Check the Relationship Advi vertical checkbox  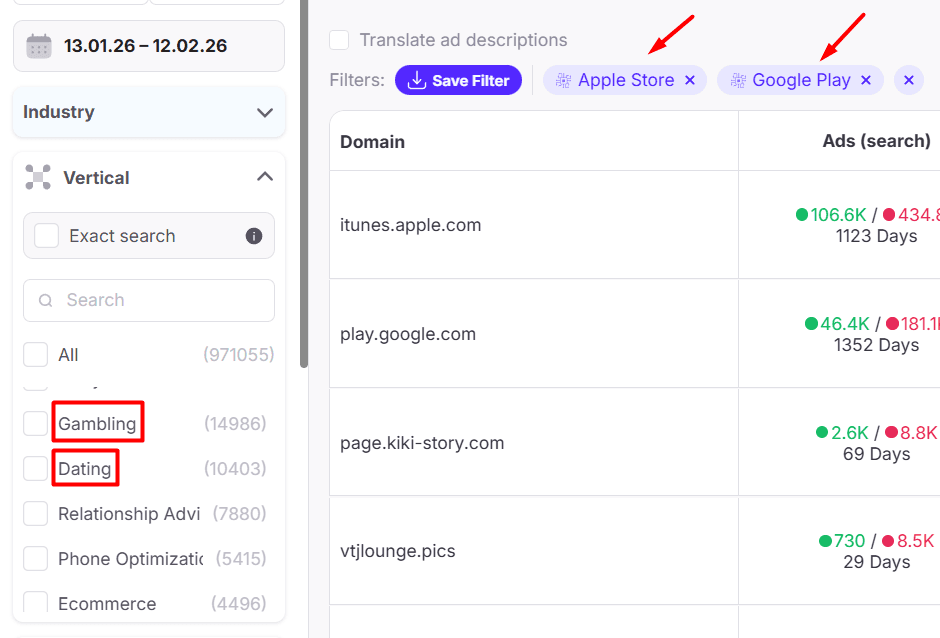(35, 513)
